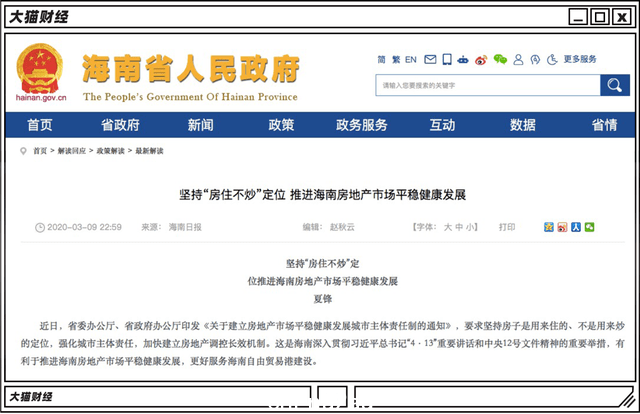Open 更多服务 more services
The width and height of the screenshot is (640, 414).
tap(580, 59)
